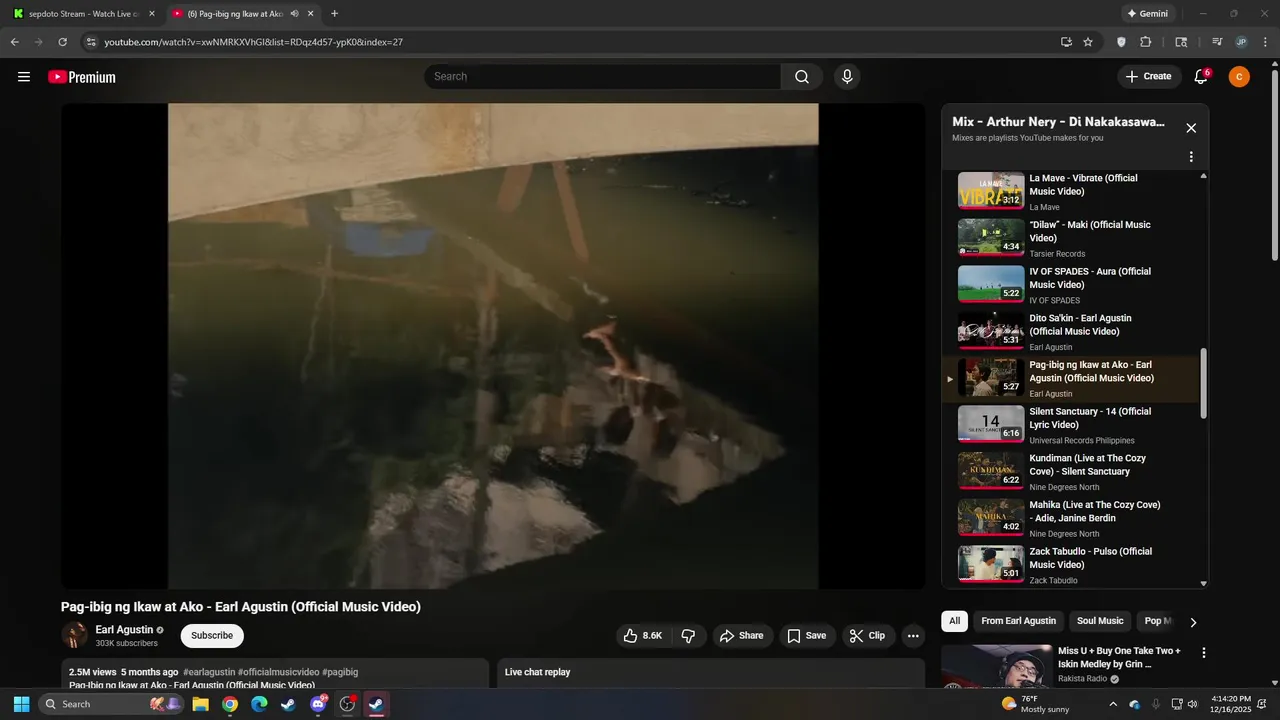Subscribe to Earl Agustin
The height and width of the screenshot is (720, 1280).
pyautogui.click(x=212, y=636)
